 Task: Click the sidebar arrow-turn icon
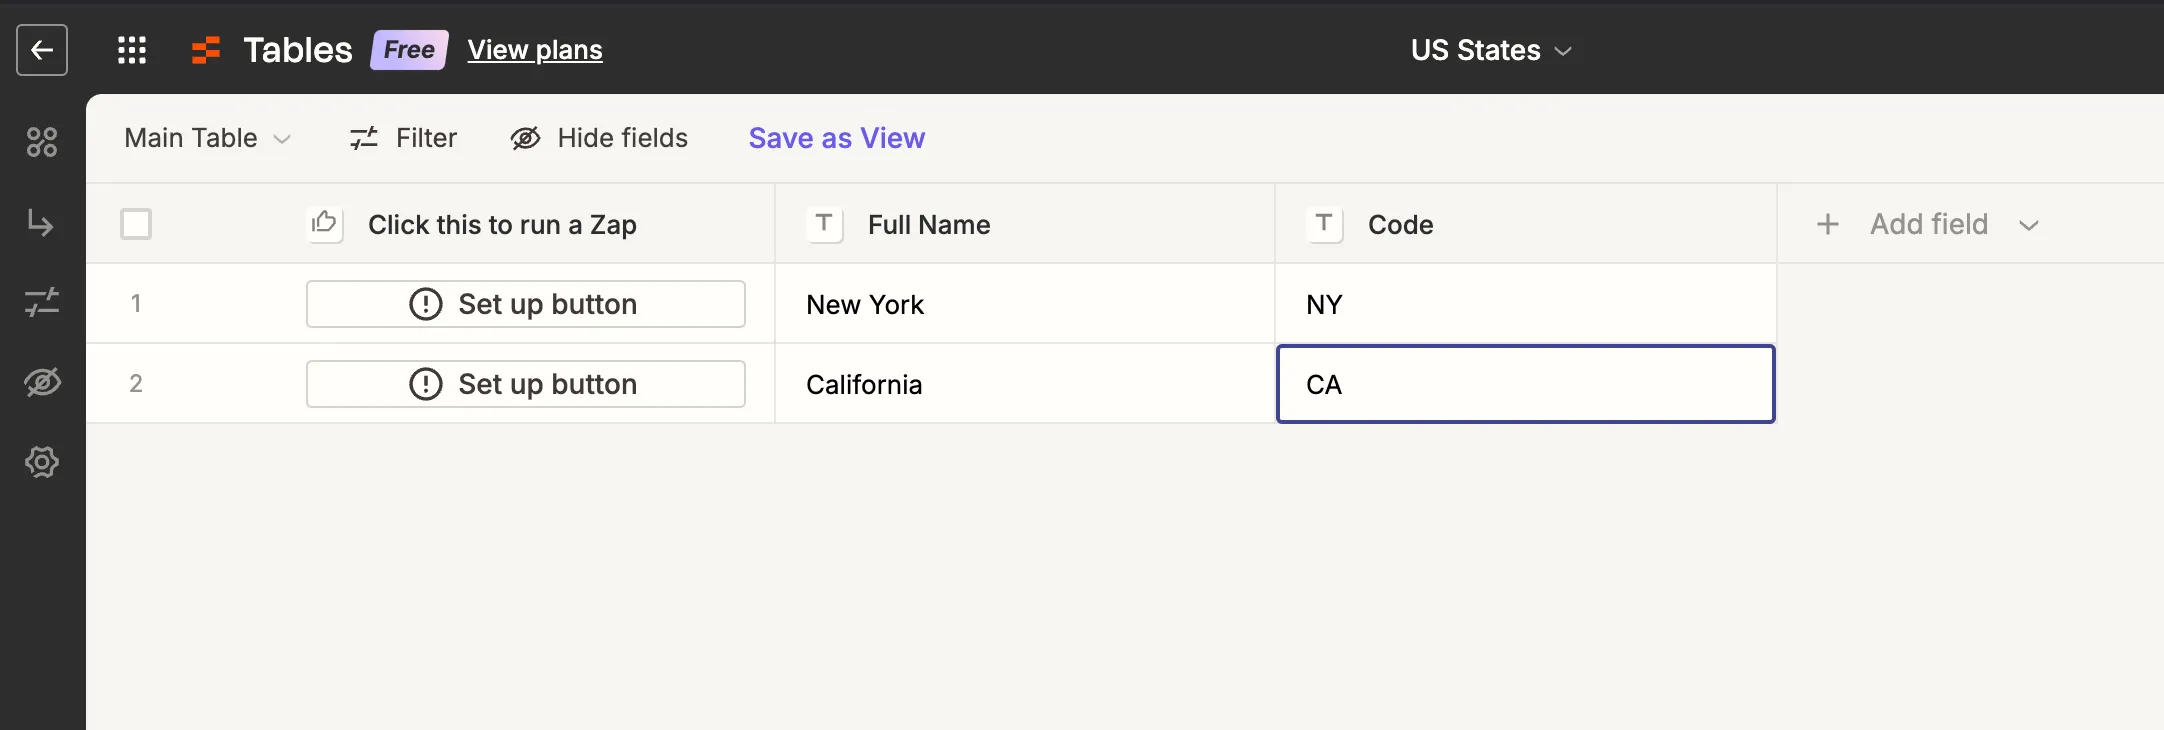(42, 222)
